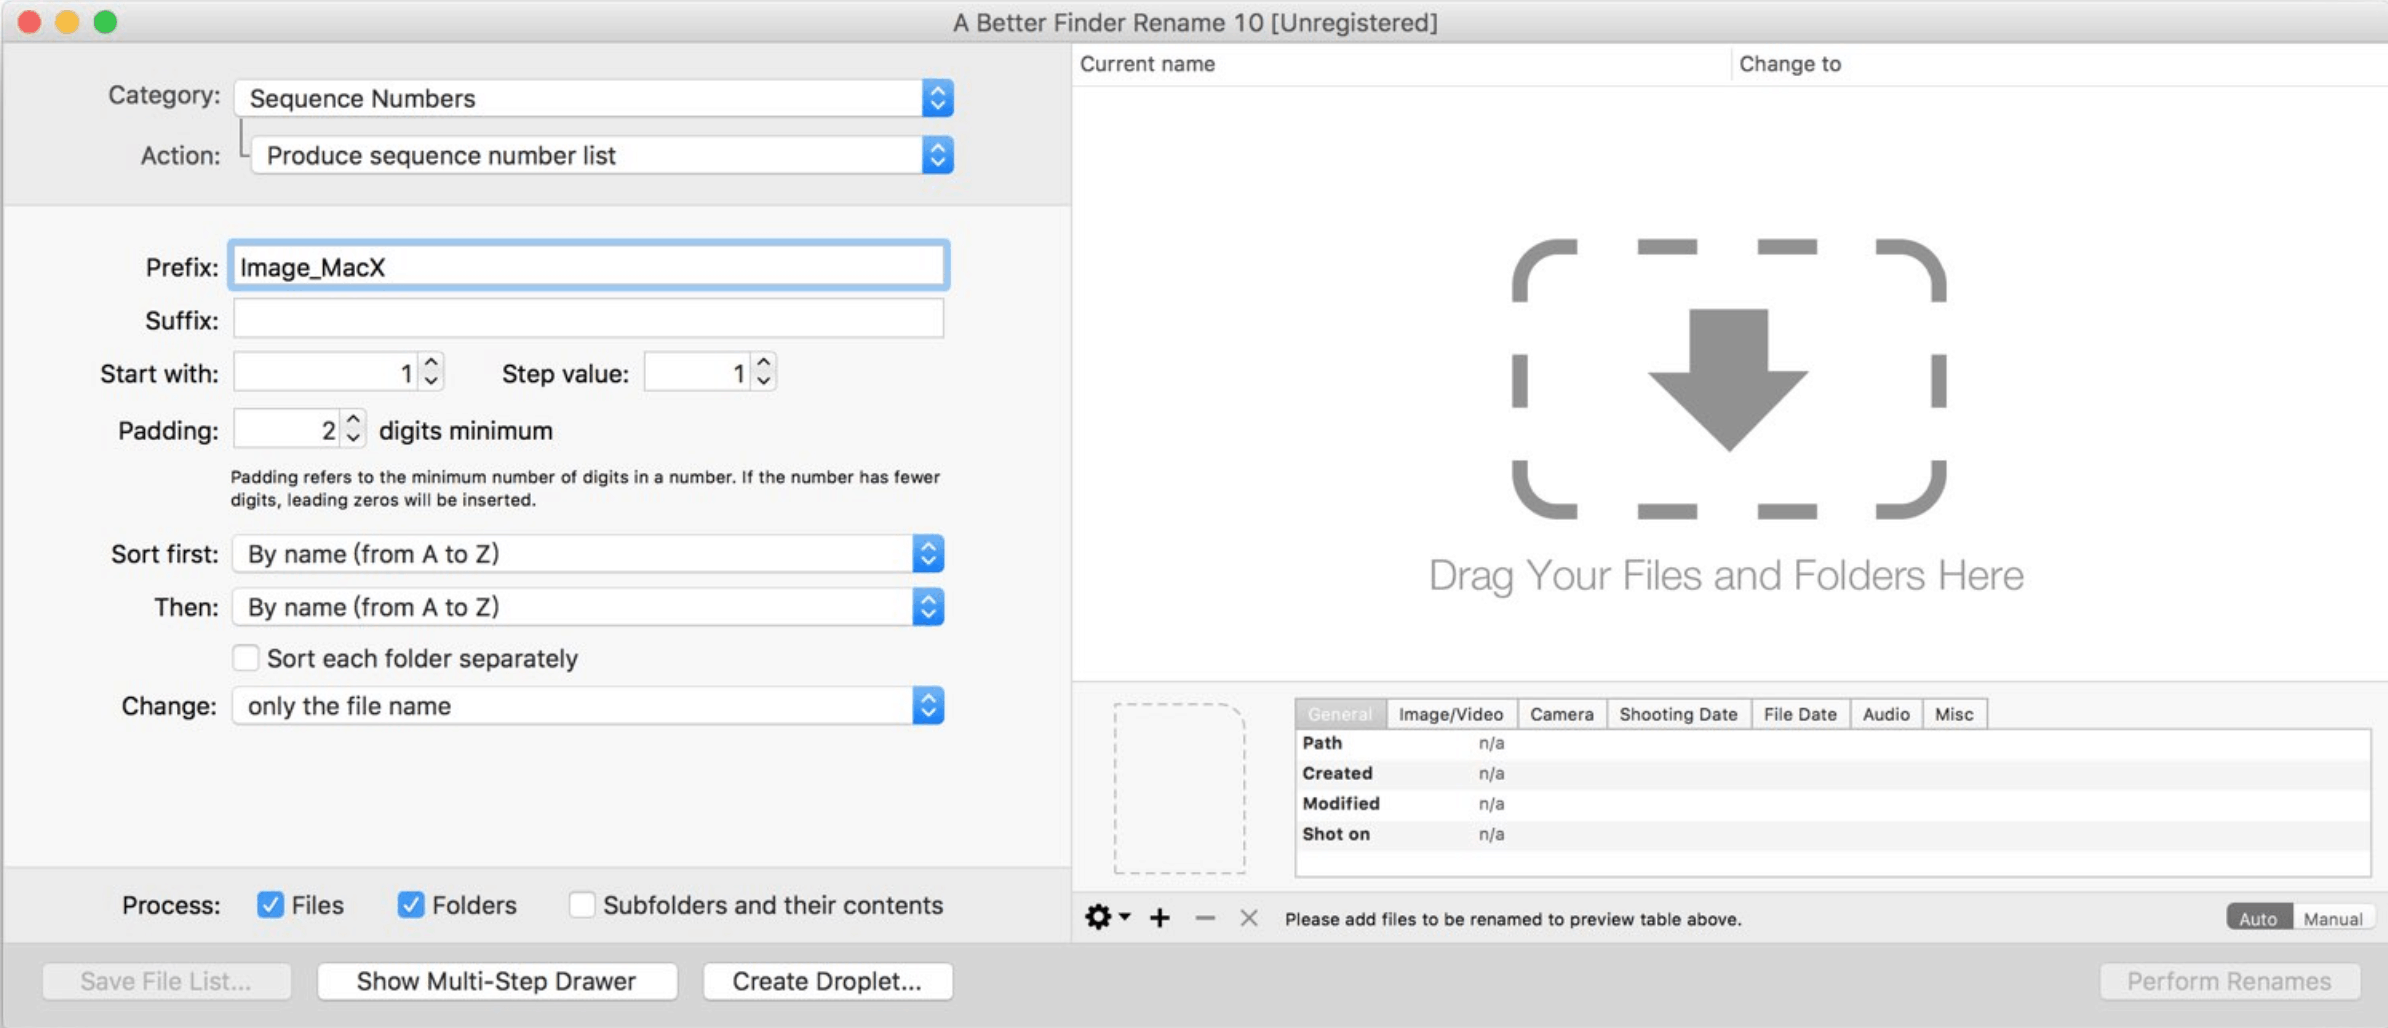Check Subfolders and their contents
Screen dimensions: 2388x1028
click(582, 905)
